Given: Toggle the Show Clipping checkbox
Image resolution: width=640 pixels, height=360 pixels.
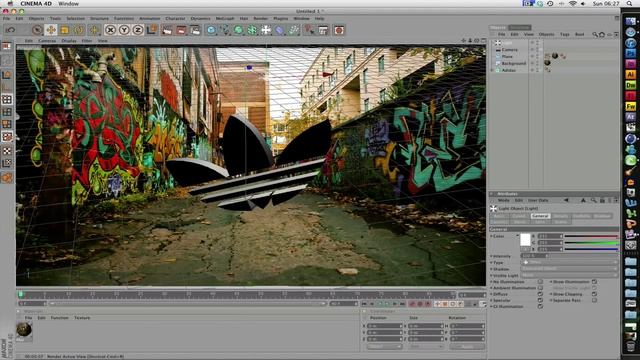Looking at the screenshot, I should click(594, 294).
